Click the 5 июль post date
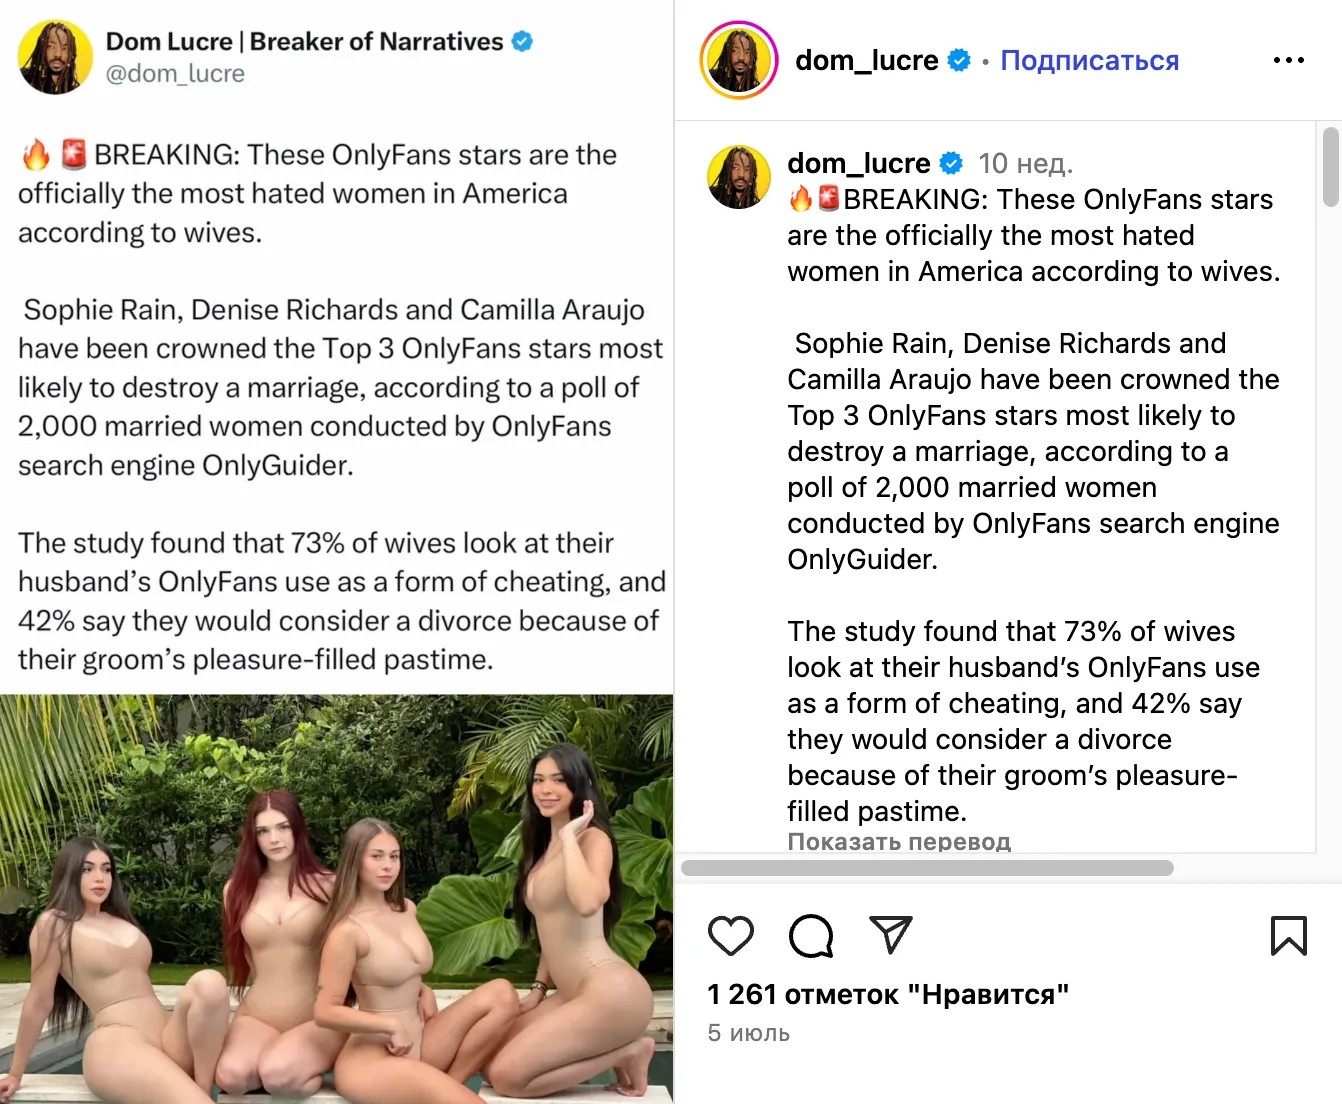1342x1104 pixels. click(x=748, y=1033)
